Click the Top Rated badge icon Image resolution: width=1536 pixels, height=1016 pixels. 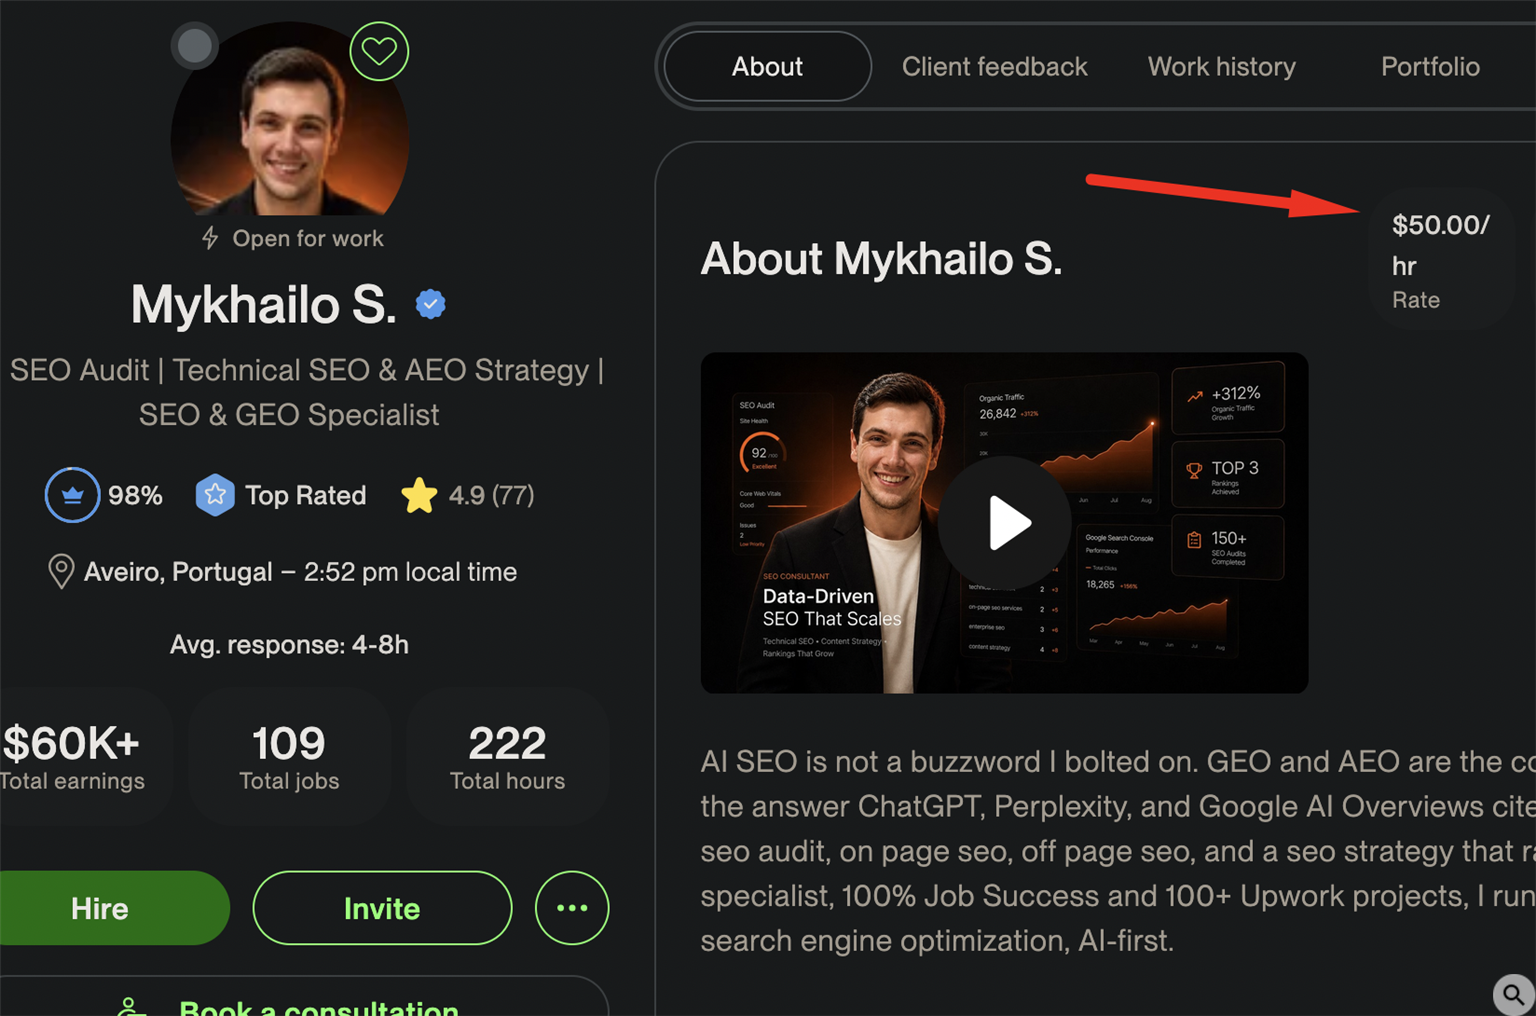coord(215,495)
